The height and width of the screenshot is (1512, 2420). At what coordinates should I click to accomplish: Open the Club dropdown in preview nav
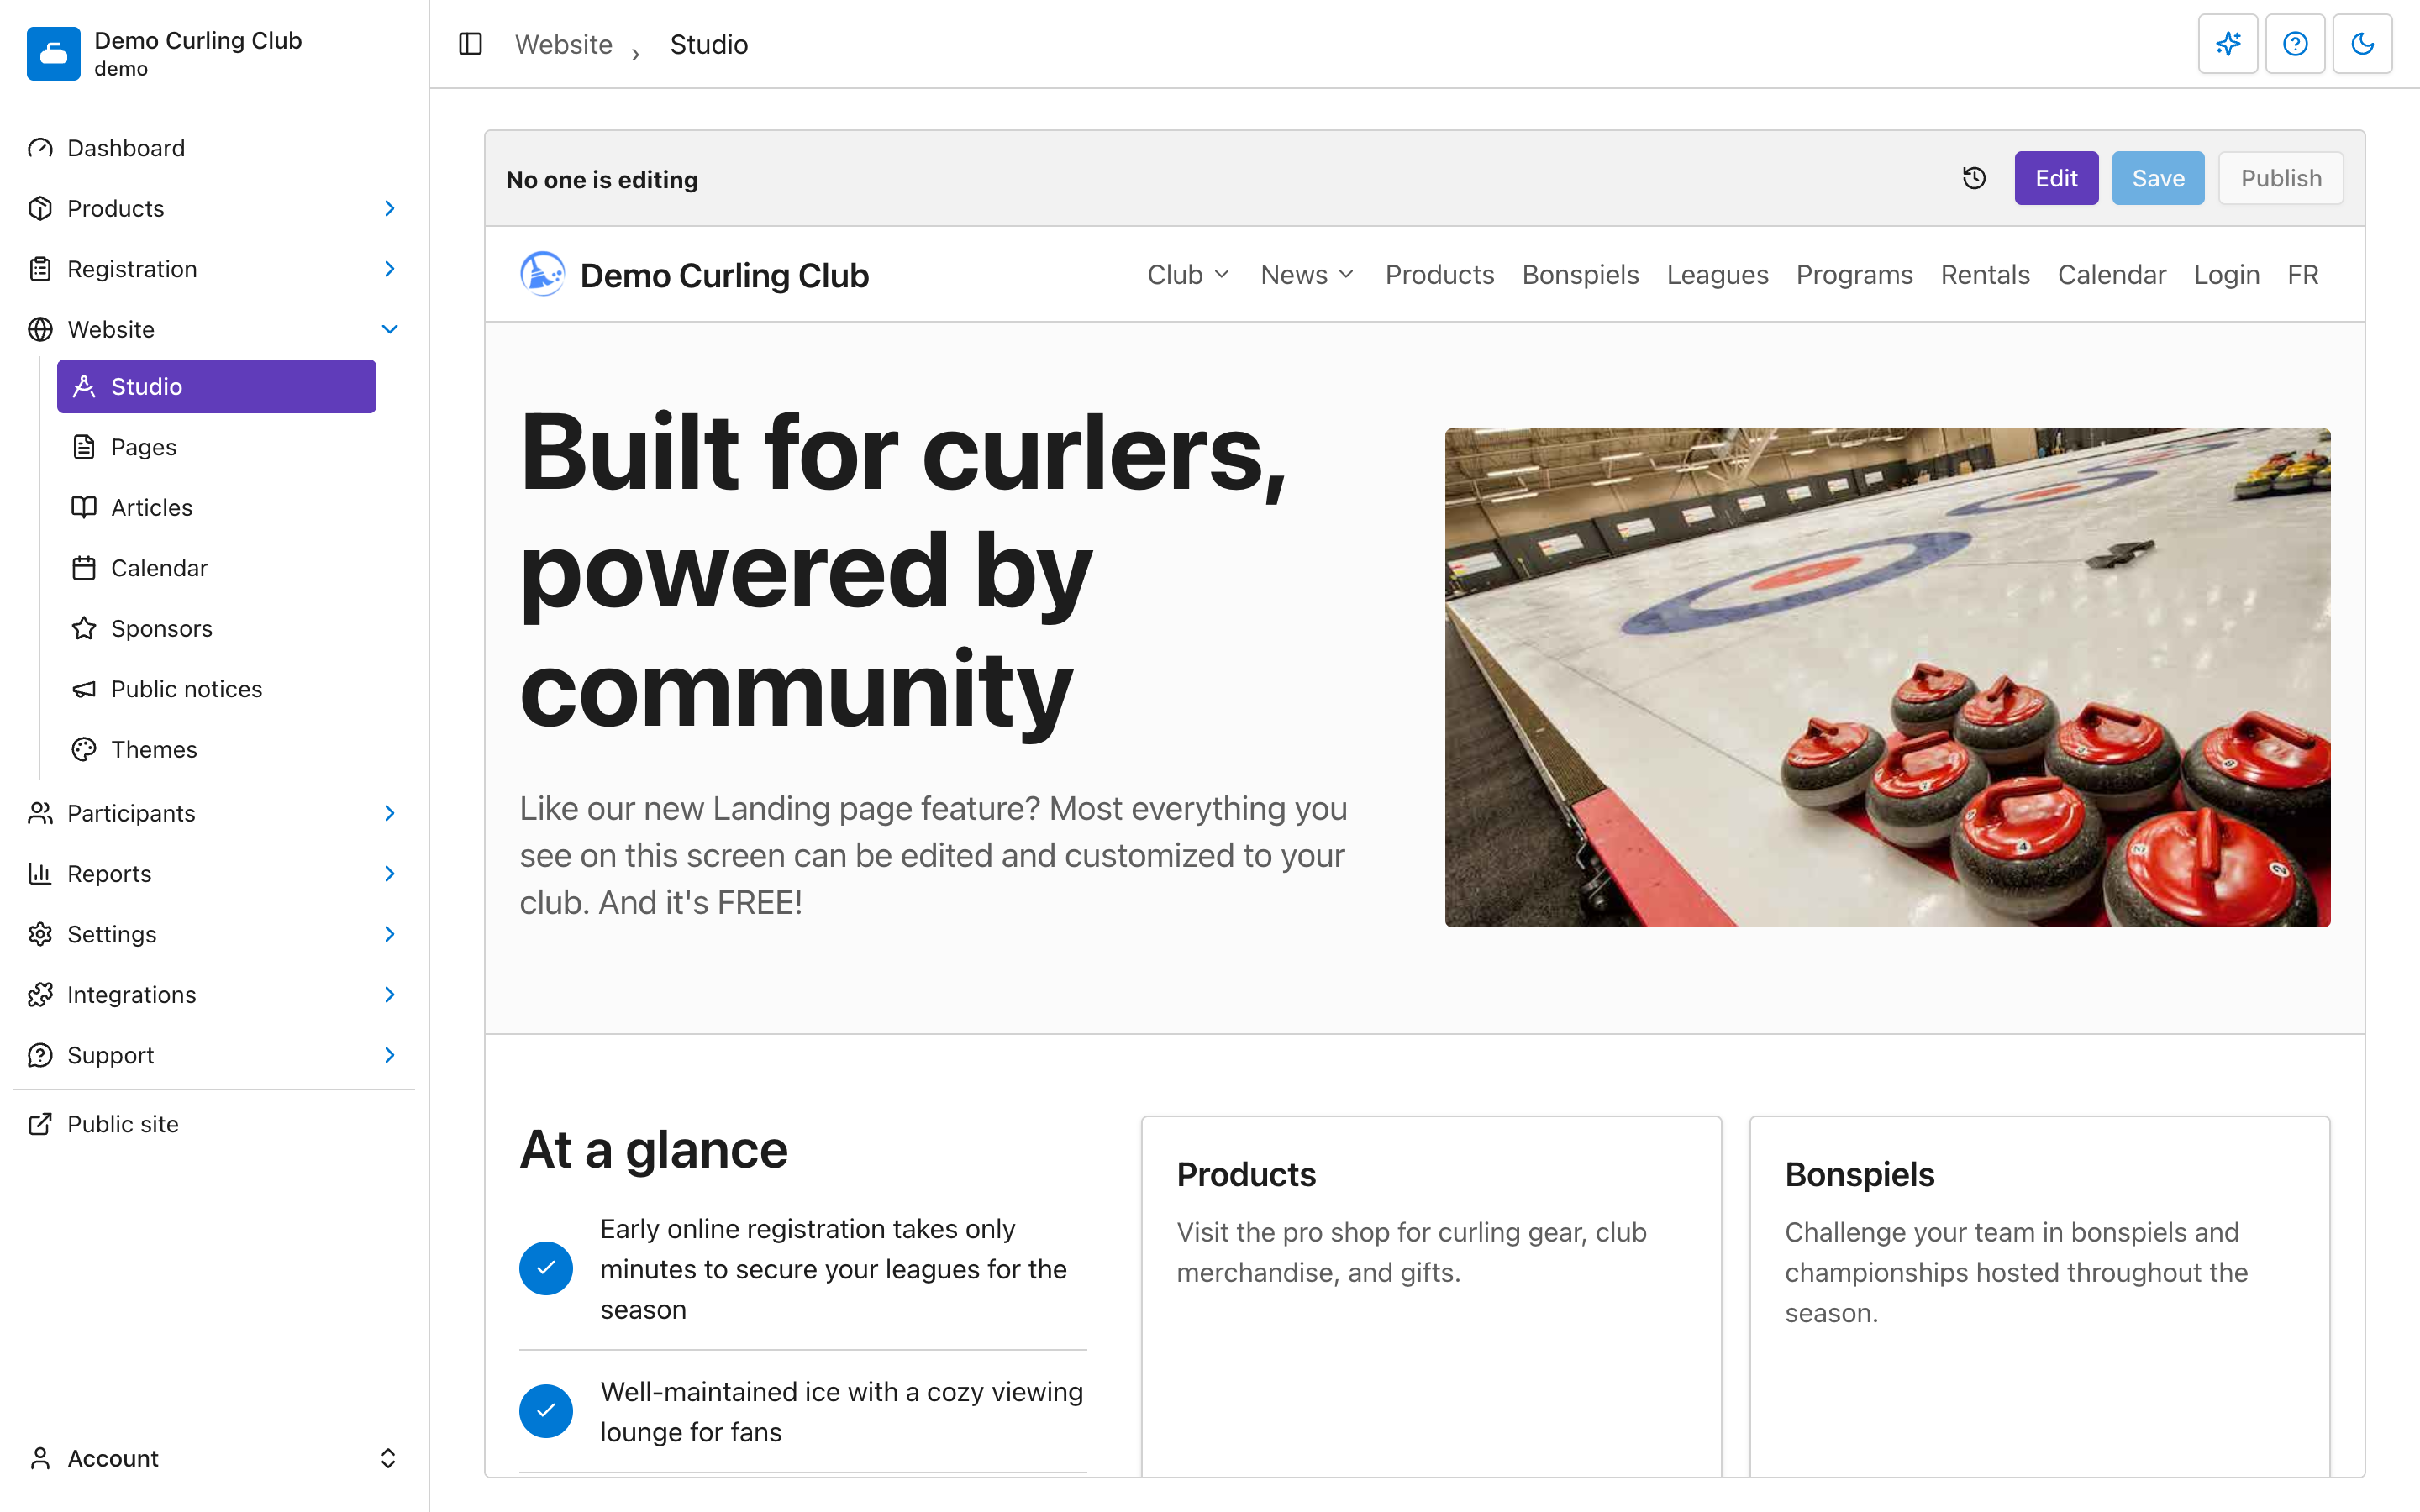coord(1188,275)
